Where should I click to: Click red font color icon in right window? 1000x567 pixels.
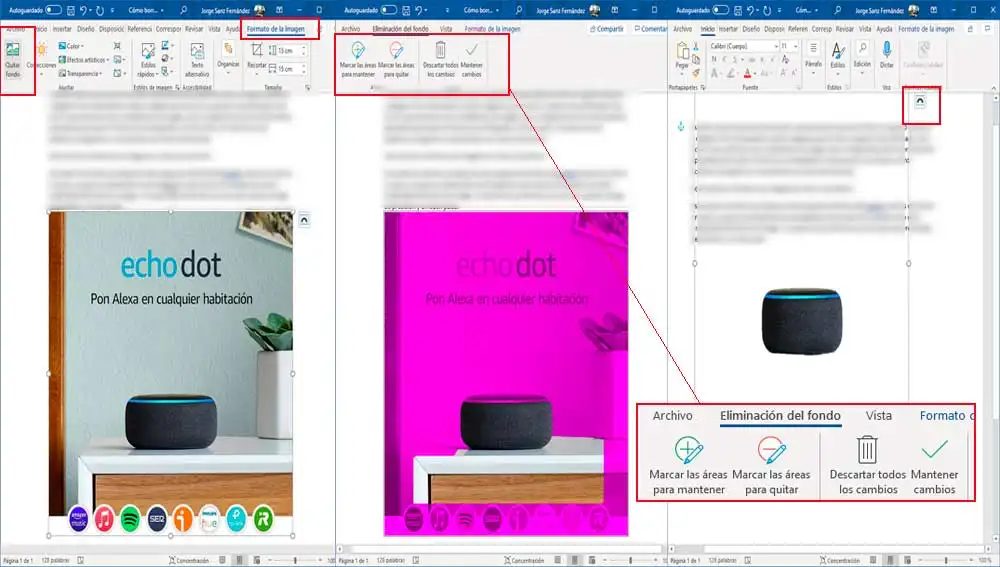point(747,73)
